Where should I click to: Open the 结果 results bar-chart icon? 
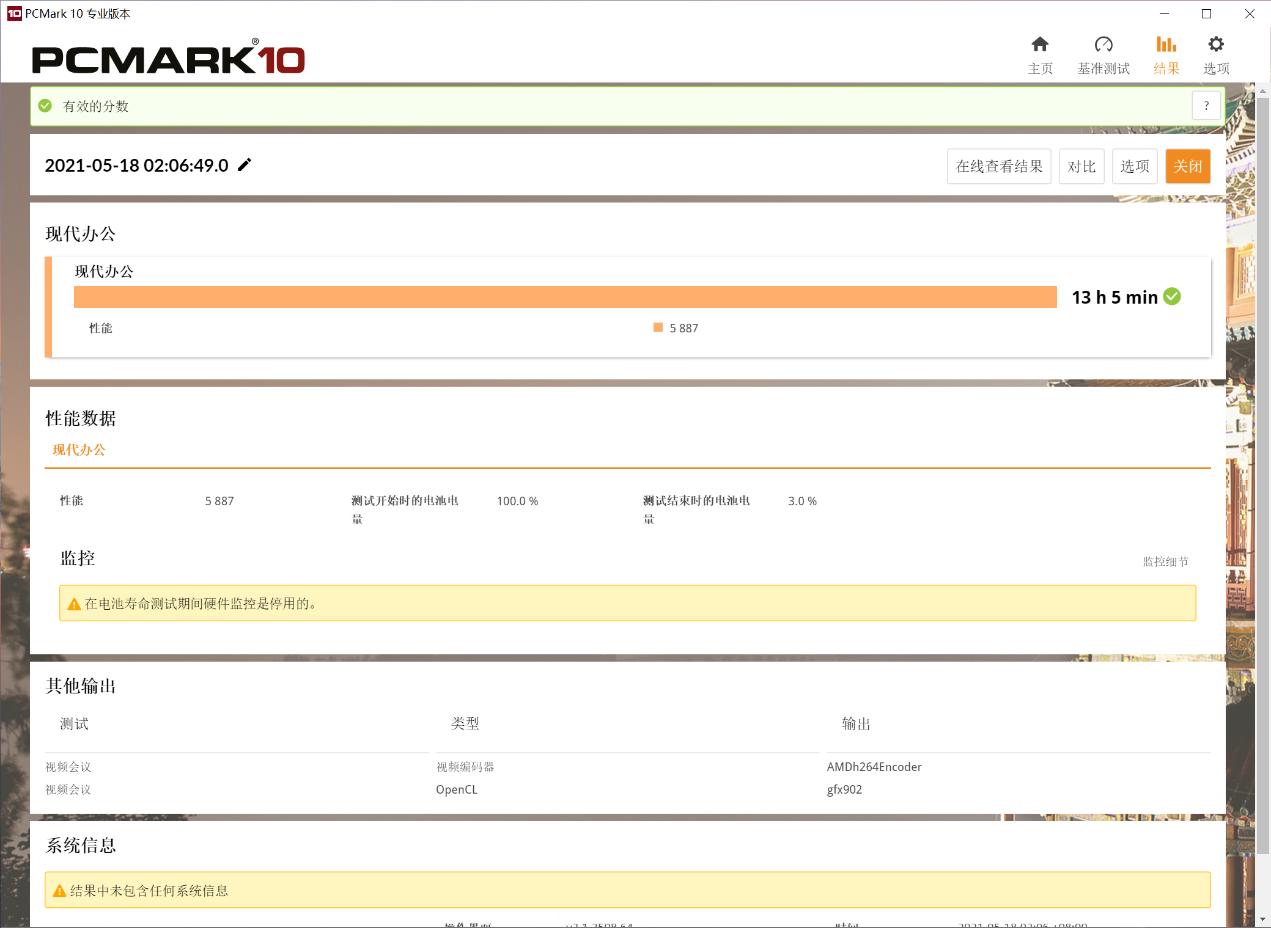coord(1166,44)
